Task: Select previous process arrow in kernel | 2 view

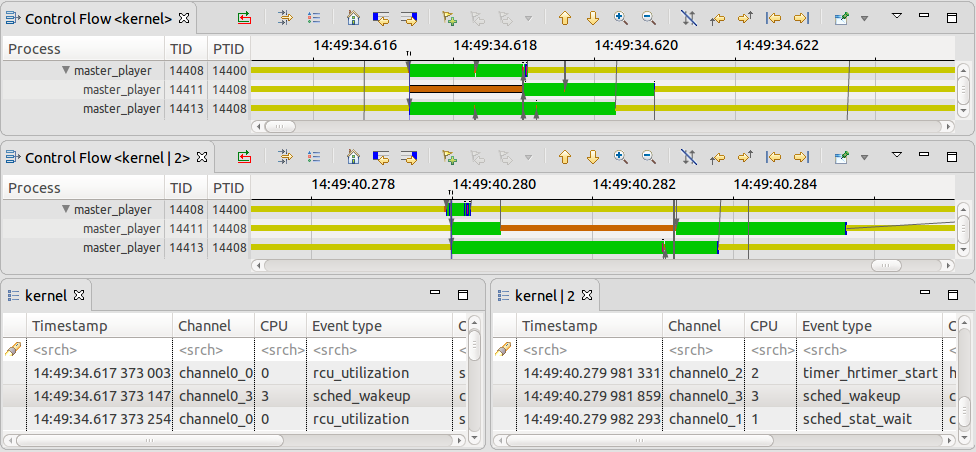Action: [x=565, y=157]
